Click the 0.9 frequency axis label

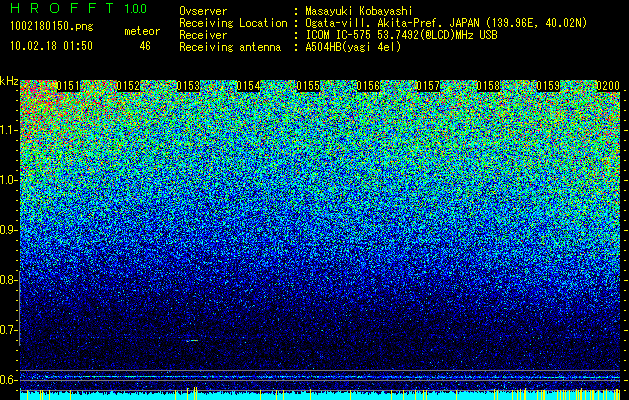click(x=9, y=230)
